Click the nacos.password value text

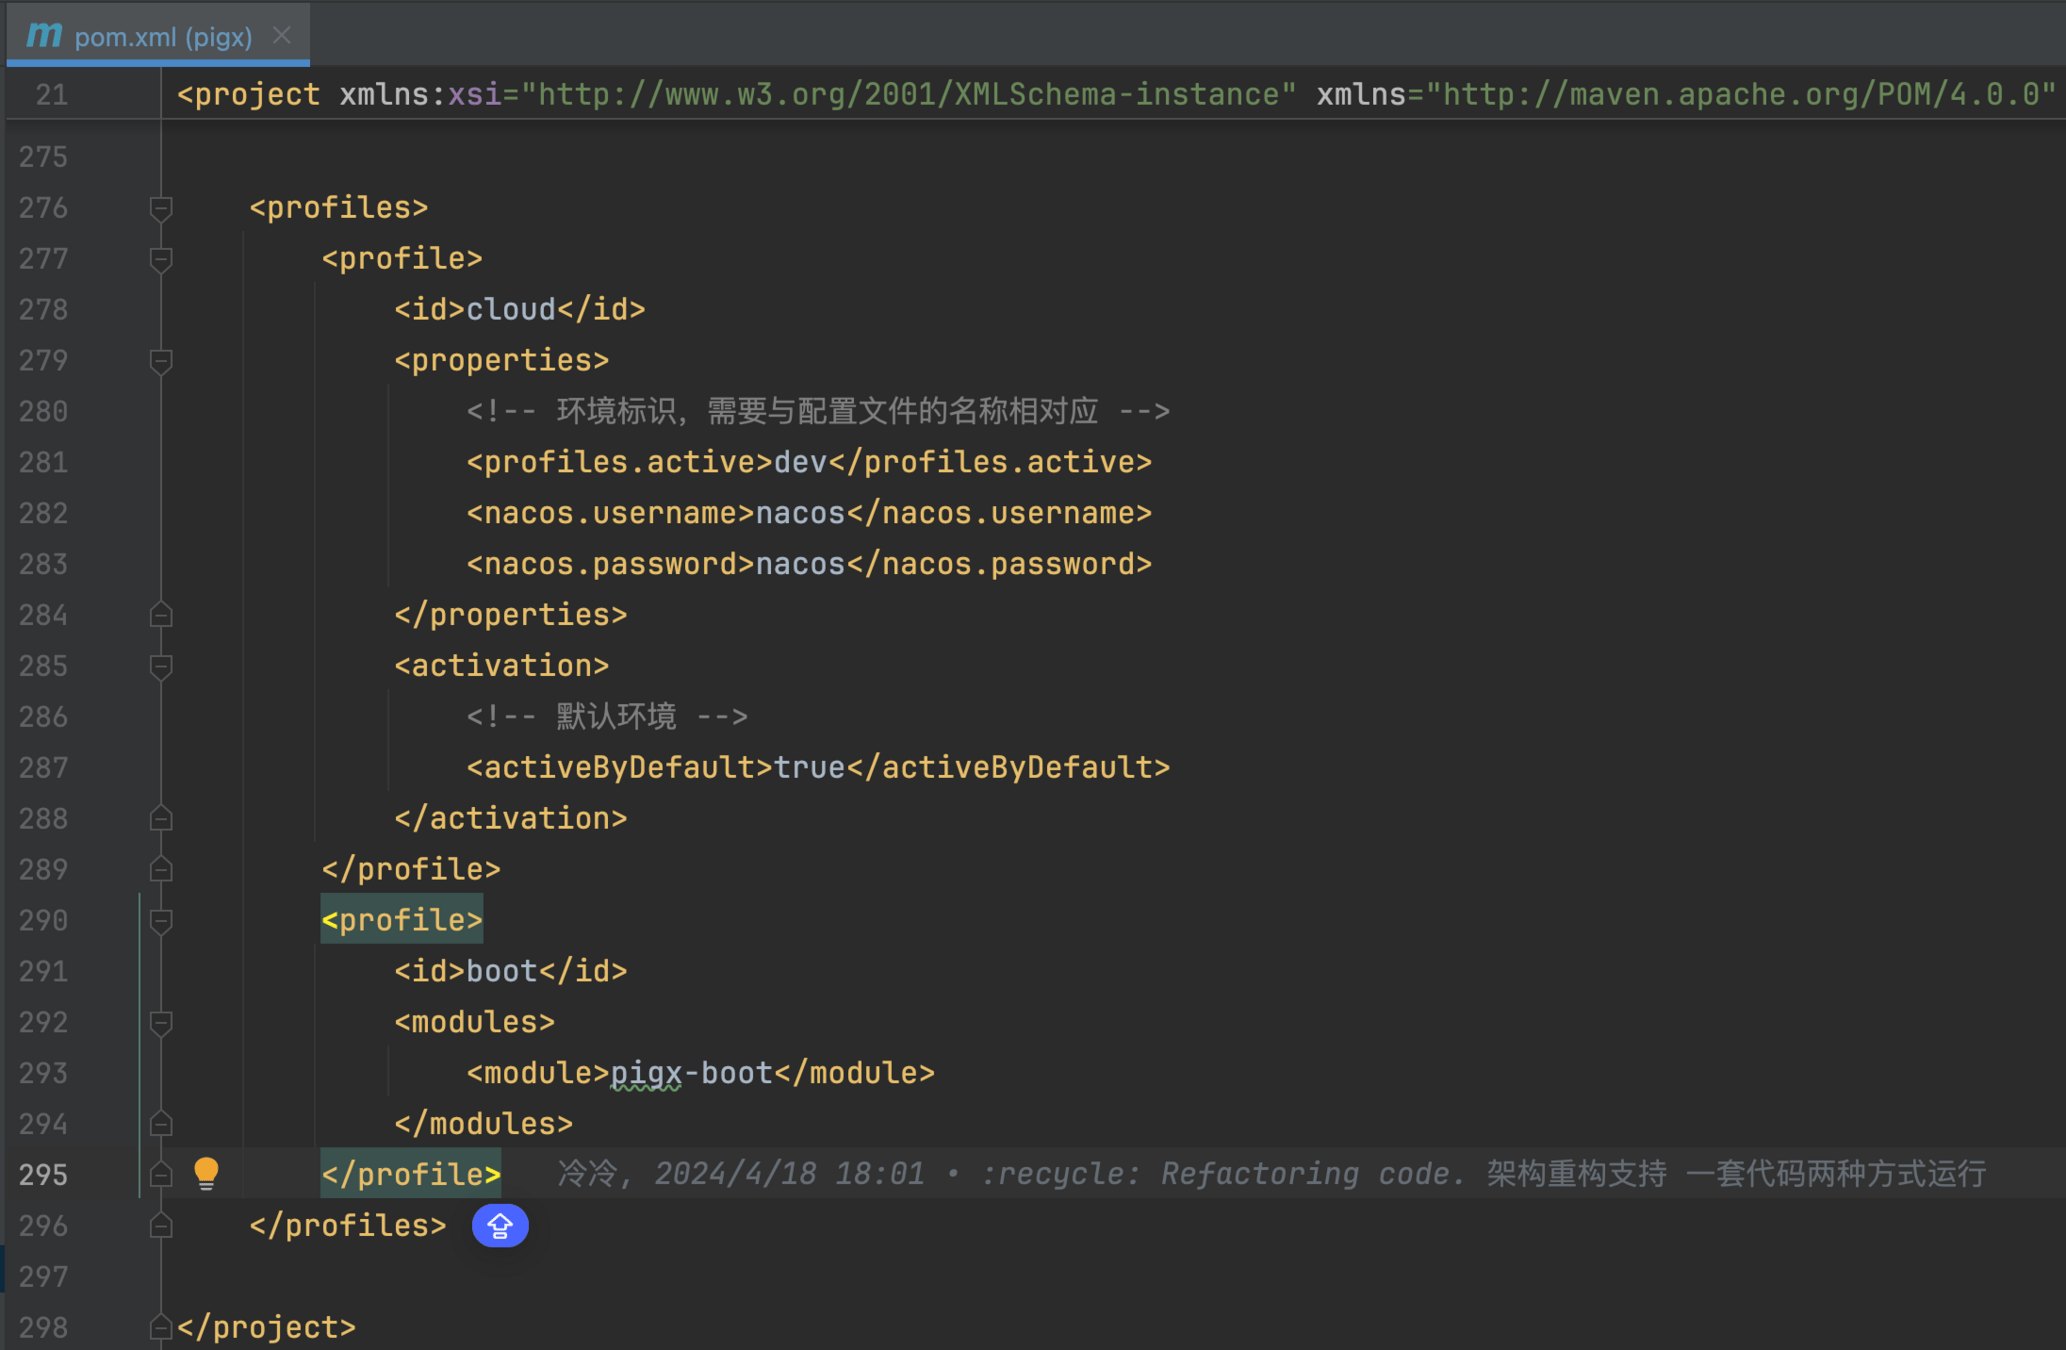tap(800, 564)
